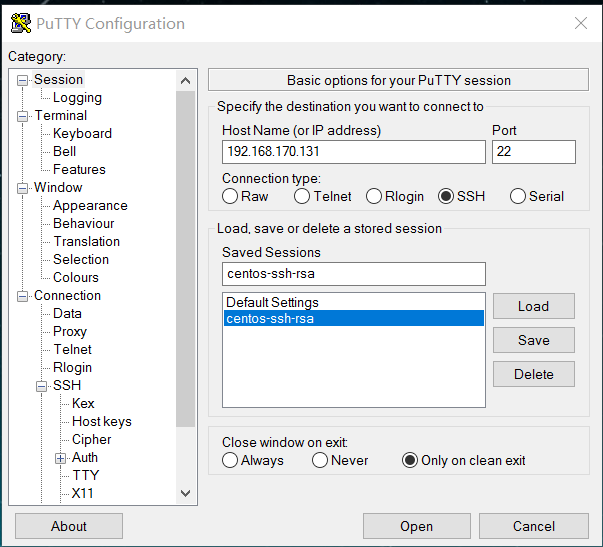Open the Bell settings category
Image resolution: width=603 pixels, height=547 pixels.
click(64, 152)
